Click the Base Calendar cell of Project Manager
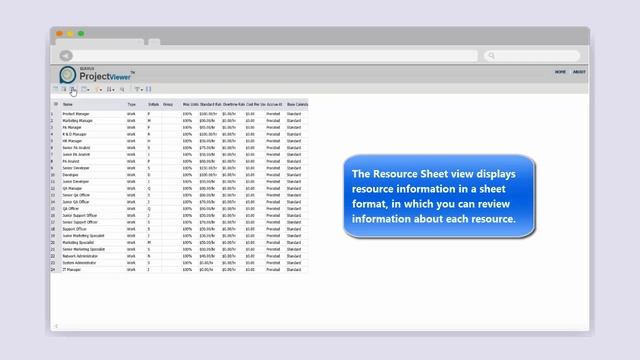Image resolution: width=640 pixels, height=360 pixels. (294, 114)
